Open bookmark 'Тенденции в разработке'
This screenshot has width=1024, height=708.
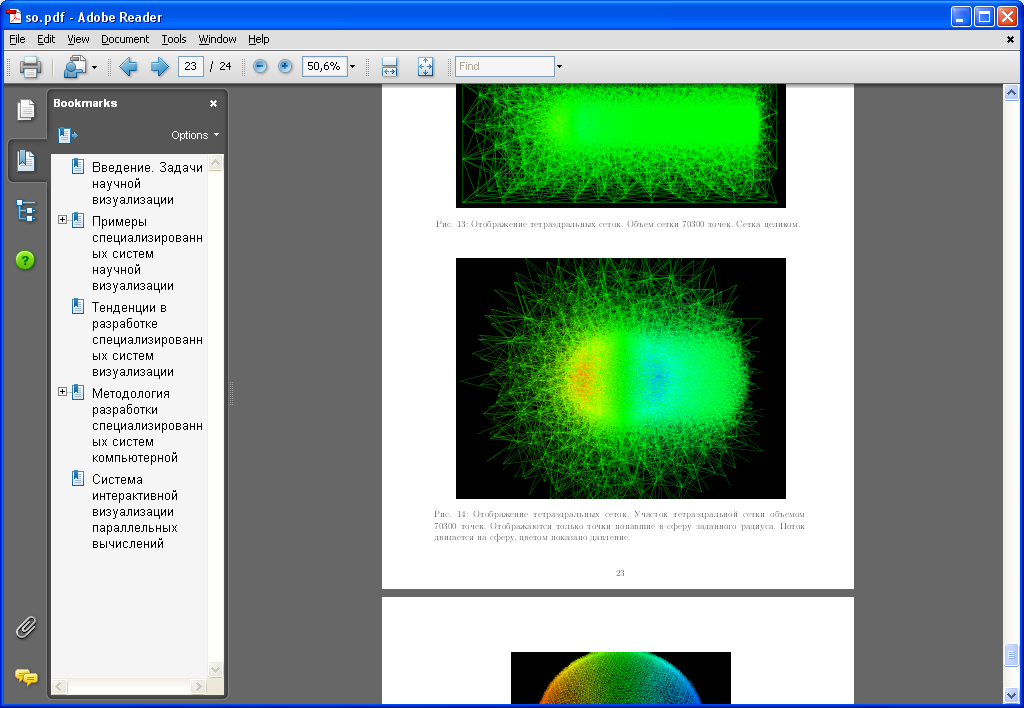click(x=147, y=340)
